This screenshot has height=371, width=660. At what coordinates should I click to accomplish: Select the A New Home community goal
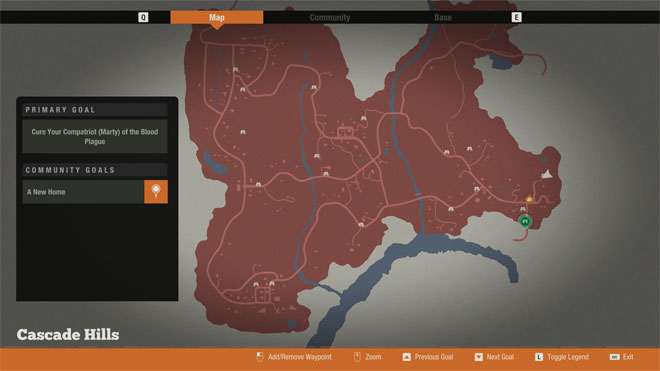tap(83, 192)
